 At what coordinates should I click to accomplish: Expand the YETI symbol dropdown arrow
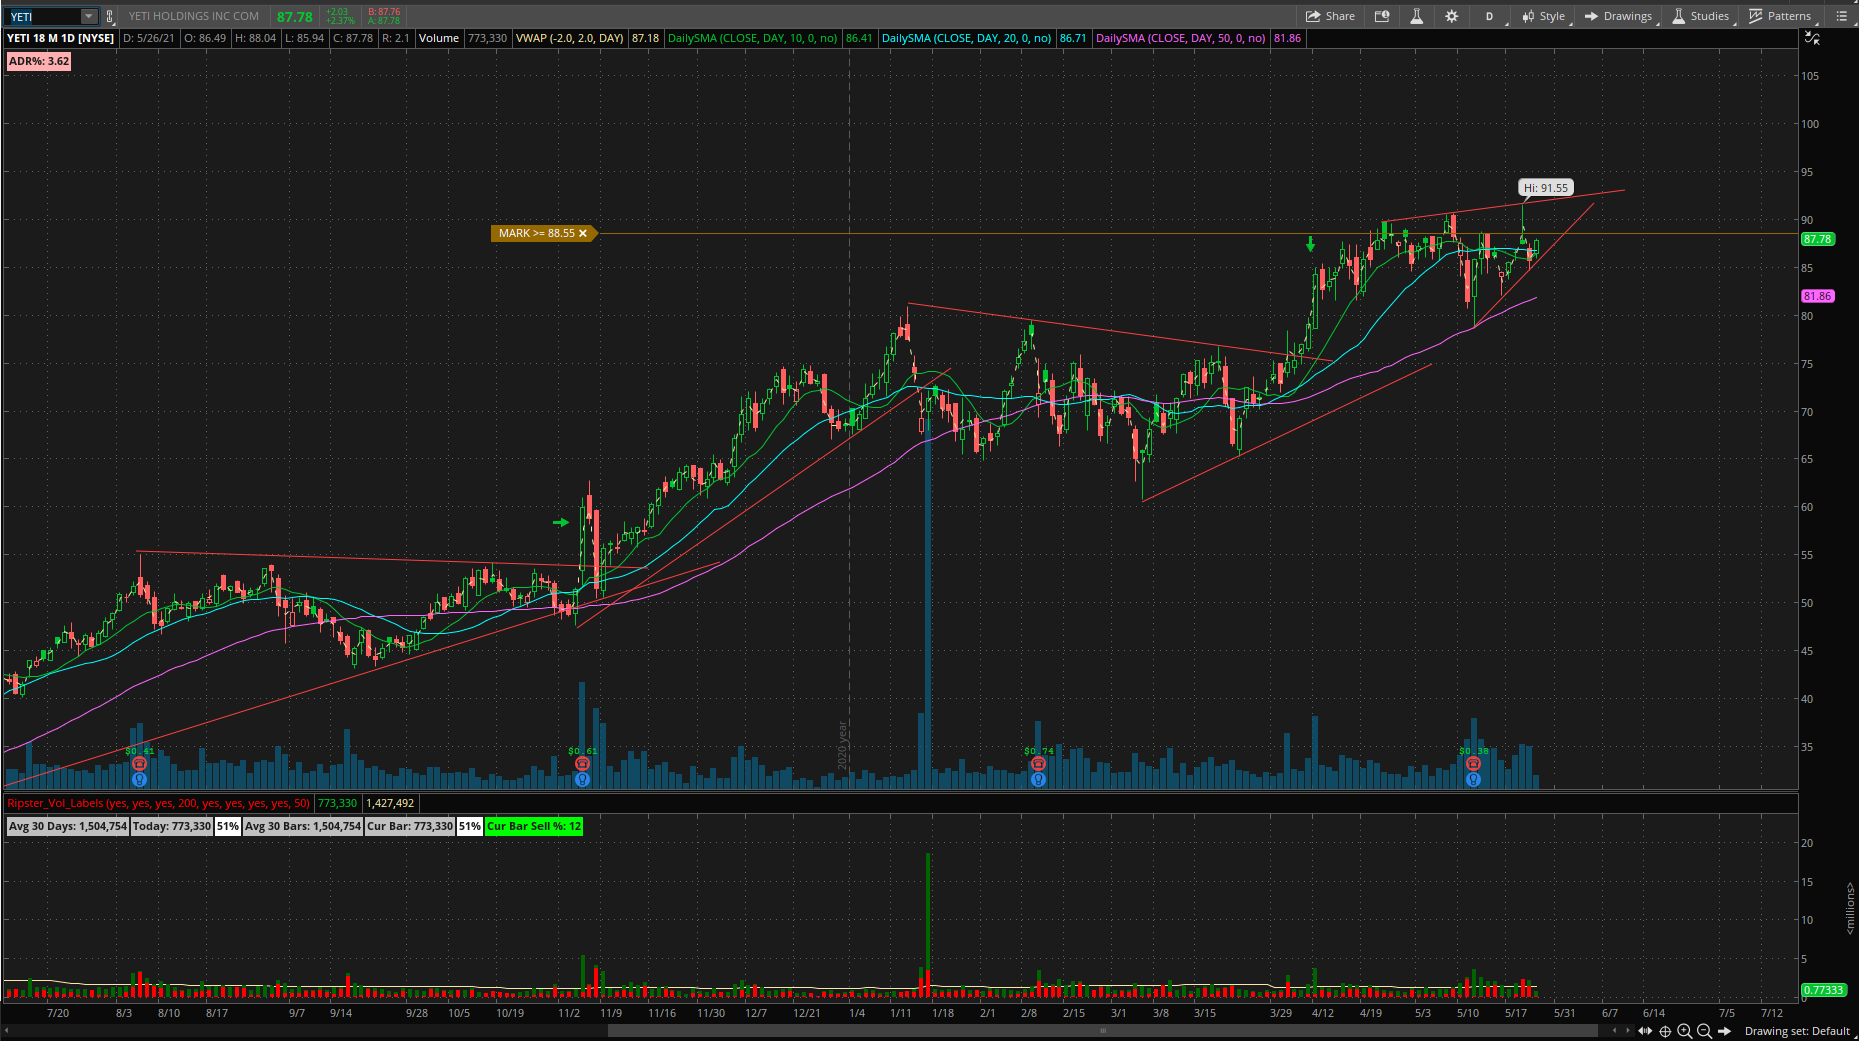(x=88, y=16)
